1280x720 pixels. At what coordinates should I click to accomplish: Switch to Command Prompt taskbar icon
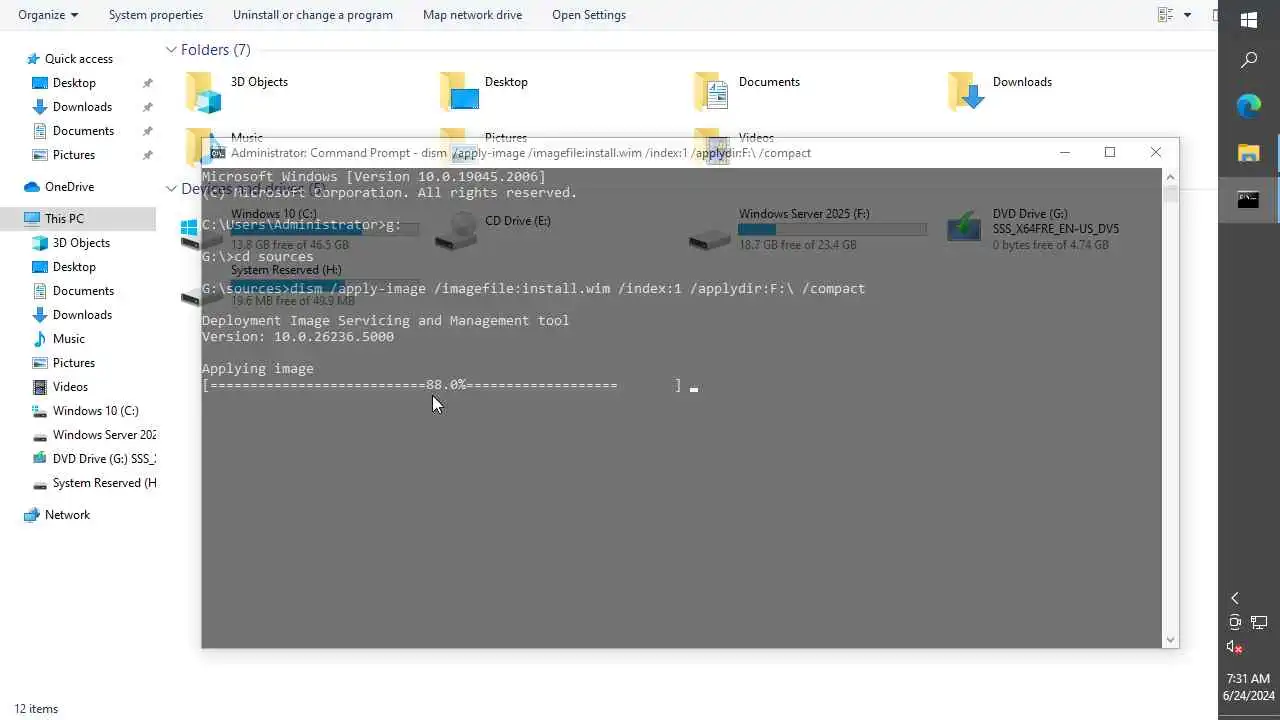(1249, 199)
